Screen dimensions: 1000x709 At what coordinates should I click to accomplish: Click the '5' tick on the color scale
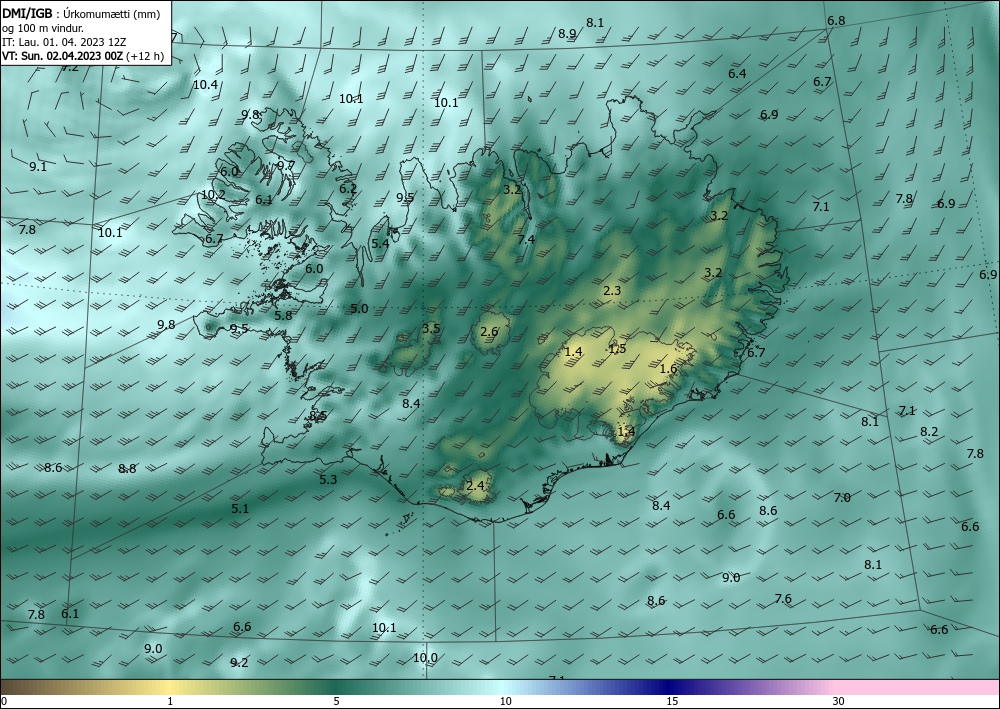[336, 701]
